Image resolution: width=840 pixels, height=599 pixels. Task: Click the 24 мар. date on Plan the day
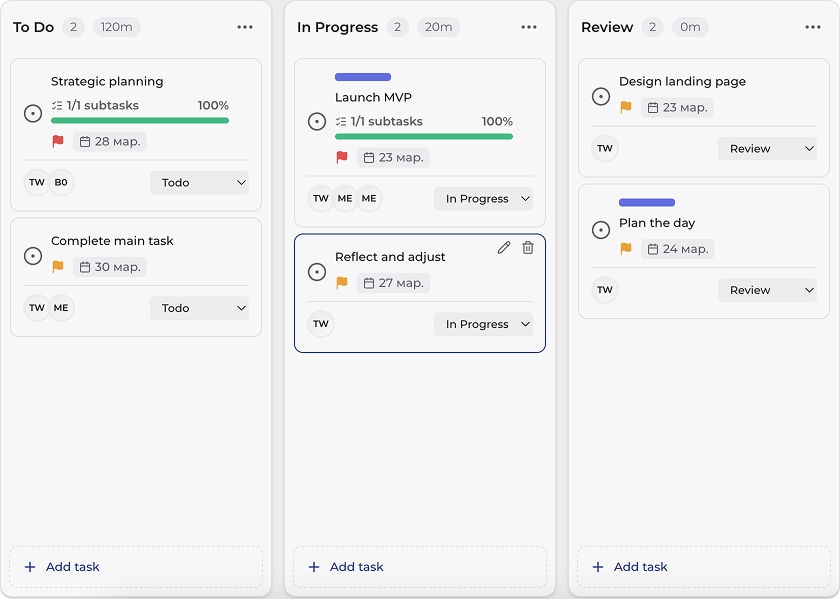(678, 249)
